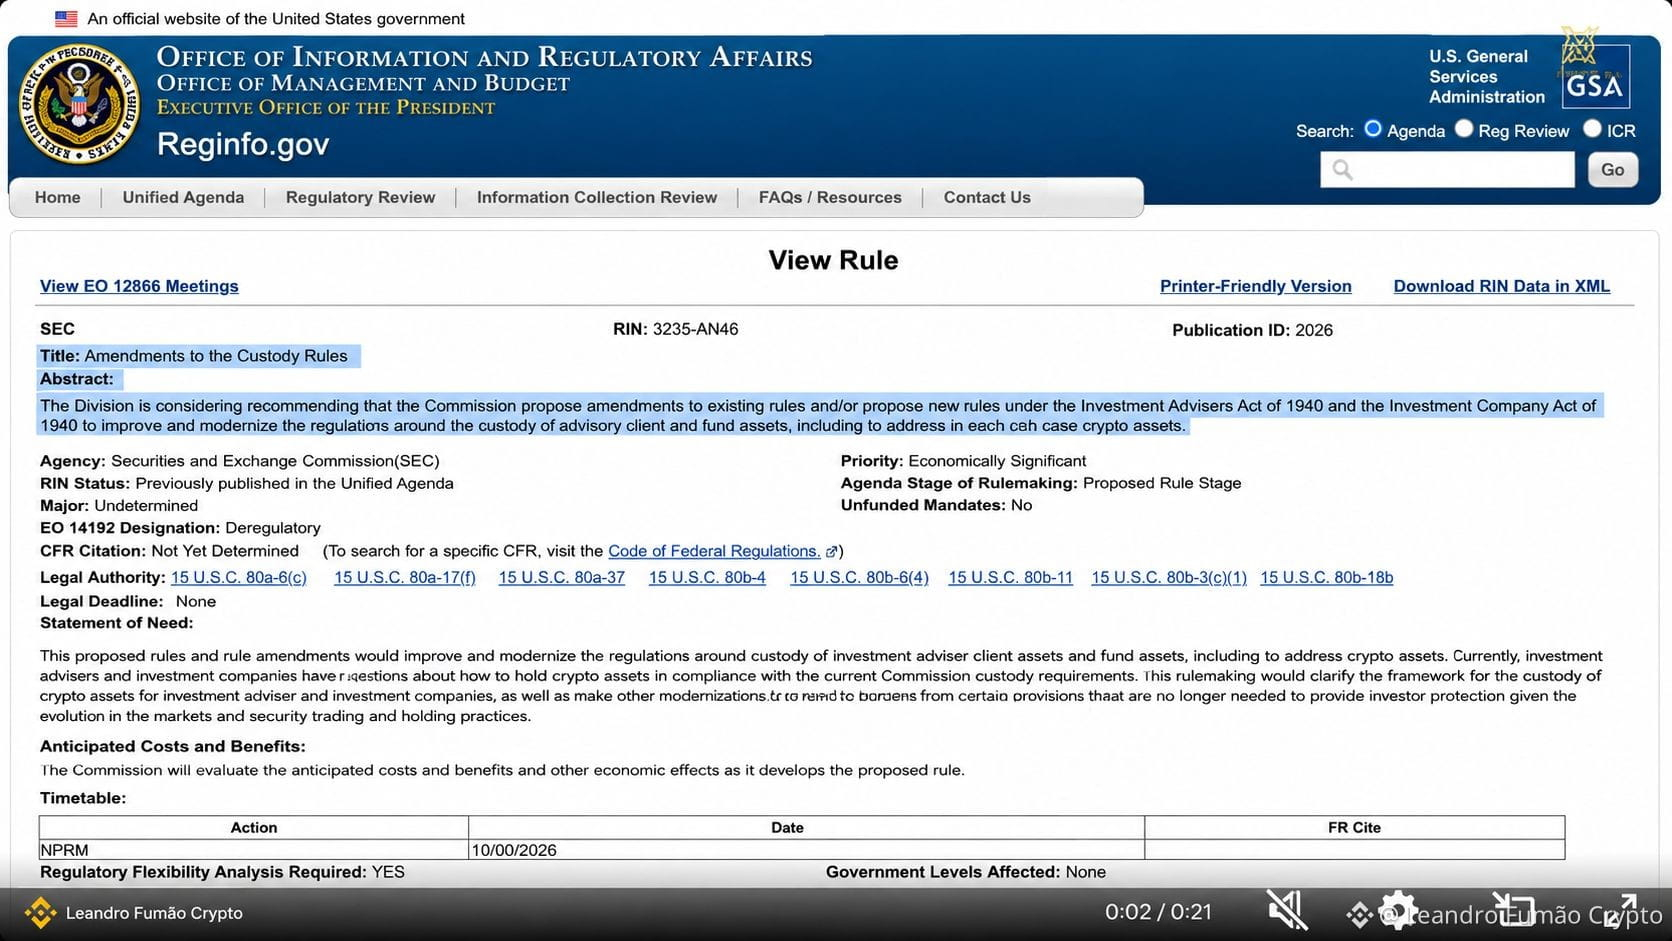Screen dimensions: 1672x941
Task: Click the GSA logo in the header
Action: point(1595,77)
